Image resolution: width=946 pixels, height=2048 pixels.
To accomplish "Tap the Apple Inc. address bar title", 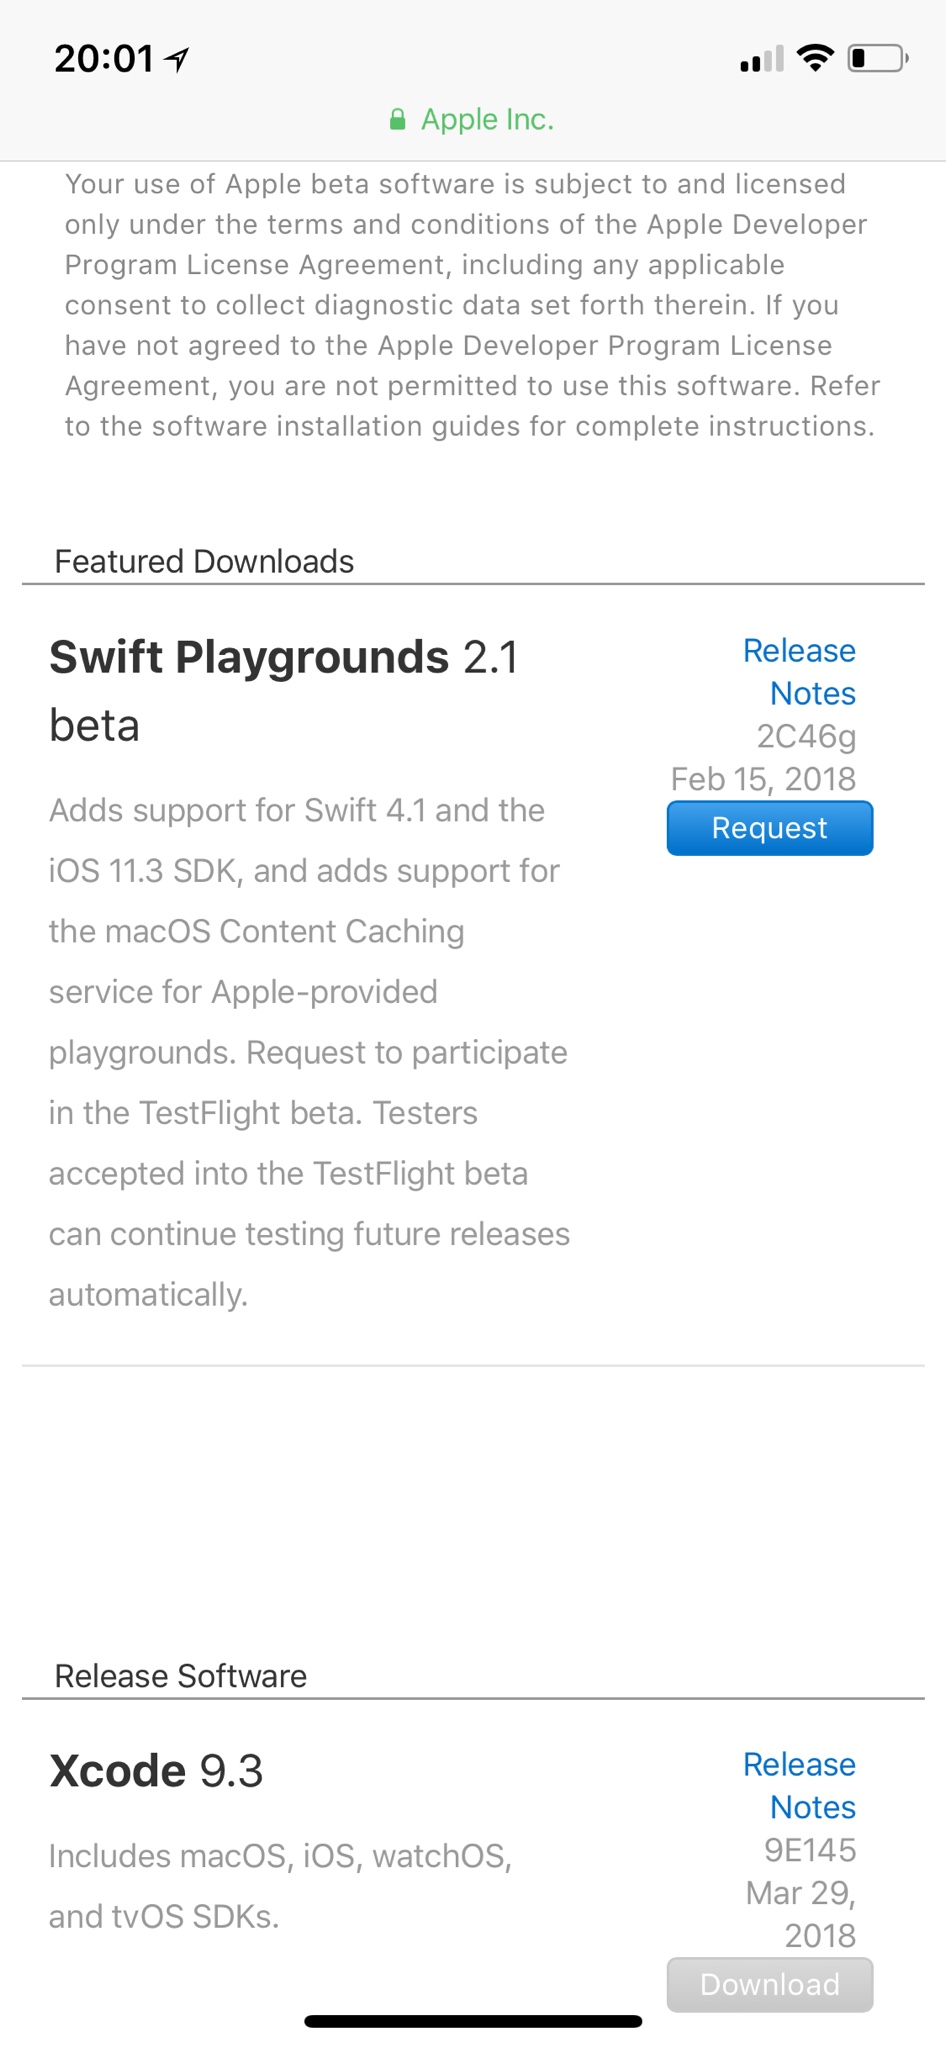I will pos(487,120).
